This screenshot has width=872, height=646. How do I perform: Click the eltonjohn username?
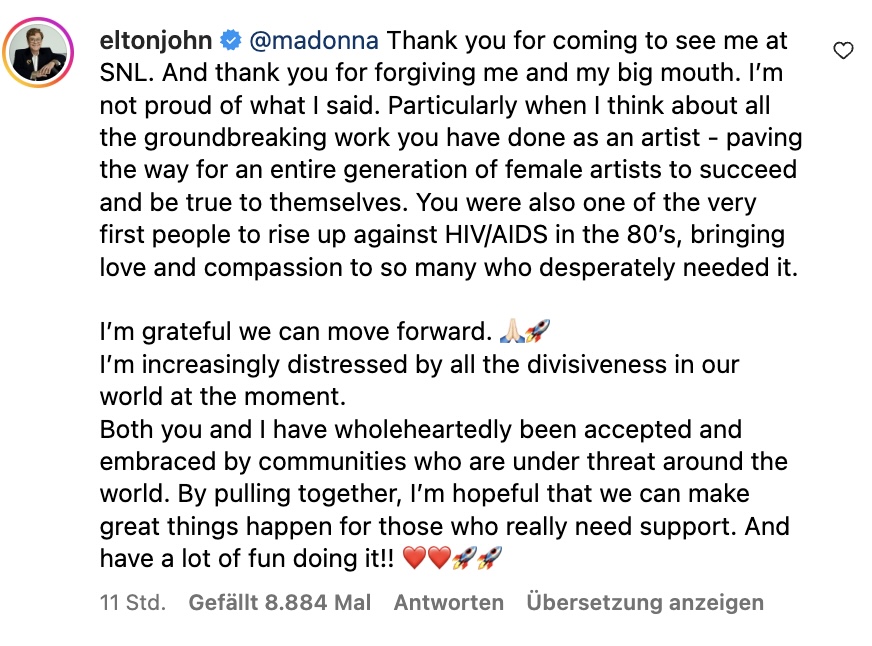156,41
